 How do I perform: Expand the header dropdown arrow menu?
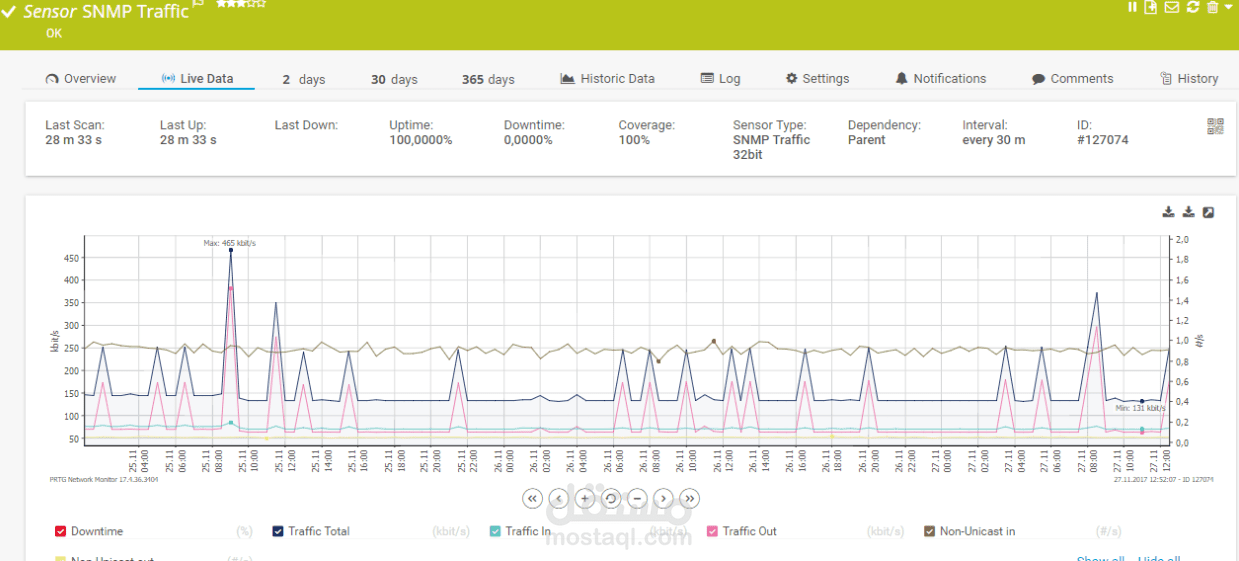click(x=1229, y=7)
